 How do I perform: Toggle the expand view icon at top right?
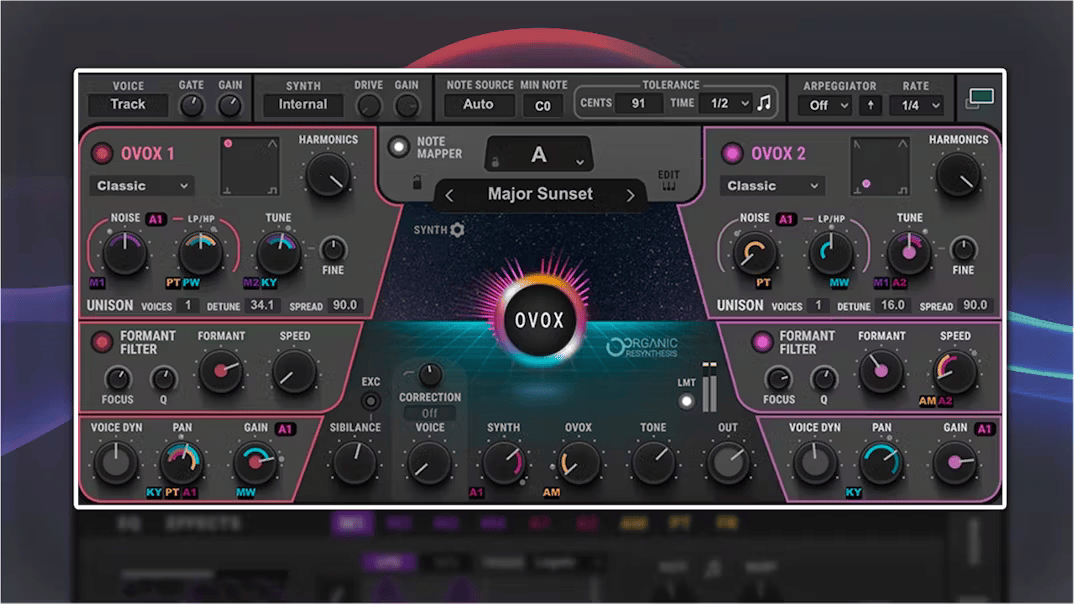pos(980,98)
